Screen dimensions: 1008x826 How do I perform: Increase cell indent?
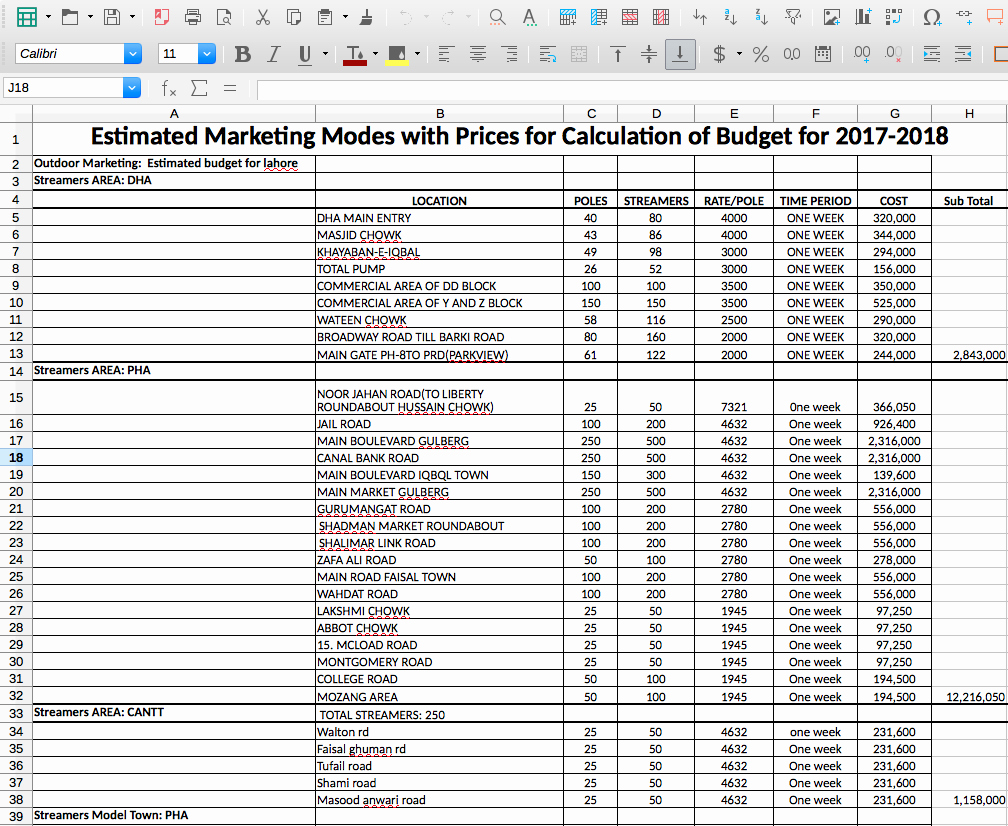[x=932, y=55]
